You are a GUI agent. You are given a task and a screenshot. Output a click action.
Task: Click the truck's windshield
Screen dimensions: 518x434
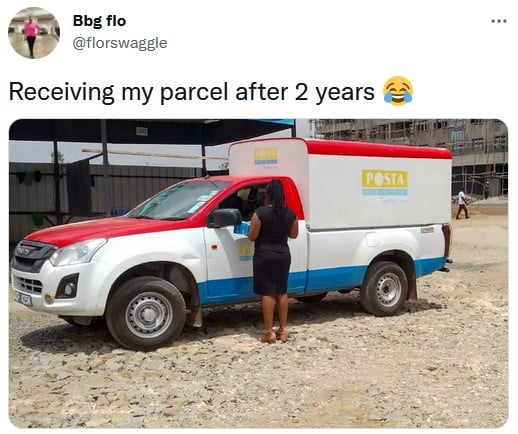point(178,200)
